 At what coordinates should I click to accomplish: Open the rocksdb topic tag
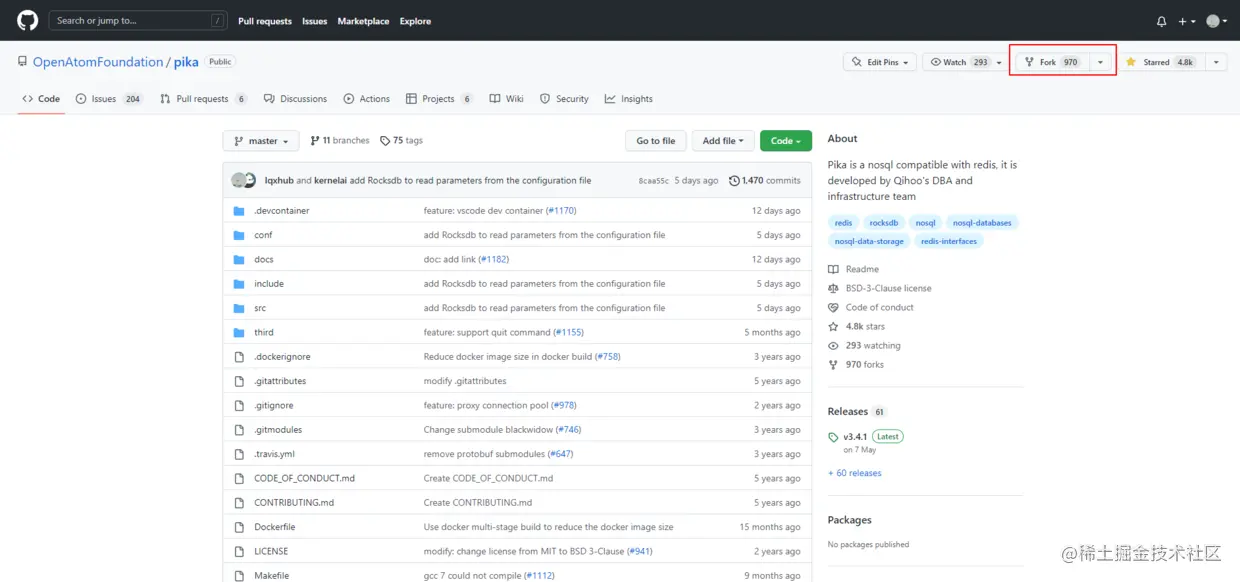[883, 222]
